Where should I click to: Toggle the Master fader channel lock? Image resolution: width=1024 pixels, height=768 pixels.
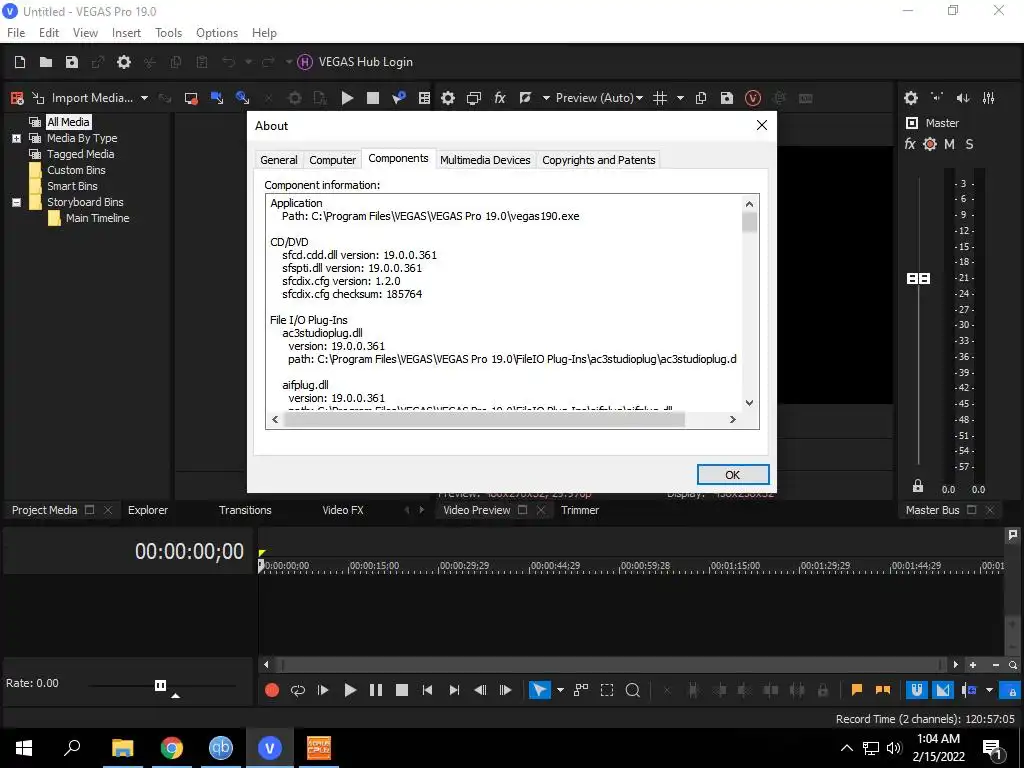(x=918, y=486)
